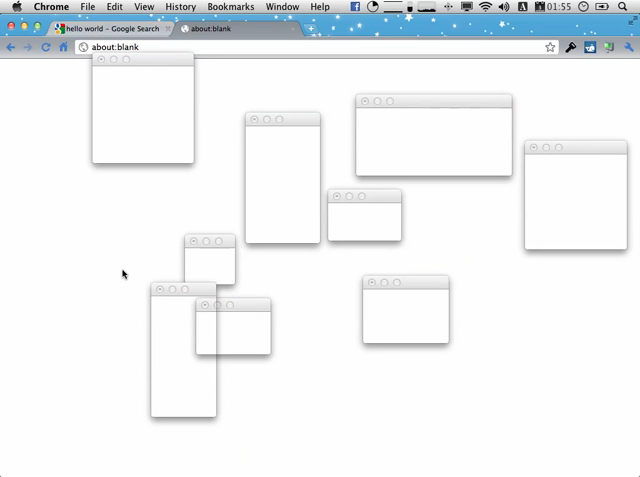This screenshot has width=640, height=477.
Task: Open the History menu
Action: (180, 7)
